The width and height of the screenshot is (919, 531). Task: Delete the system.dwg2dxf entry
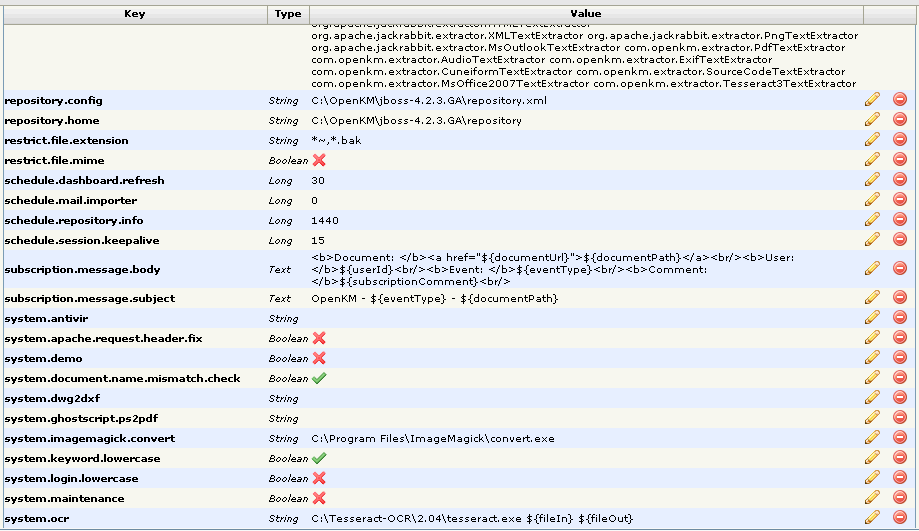click(x=900, y=397)
